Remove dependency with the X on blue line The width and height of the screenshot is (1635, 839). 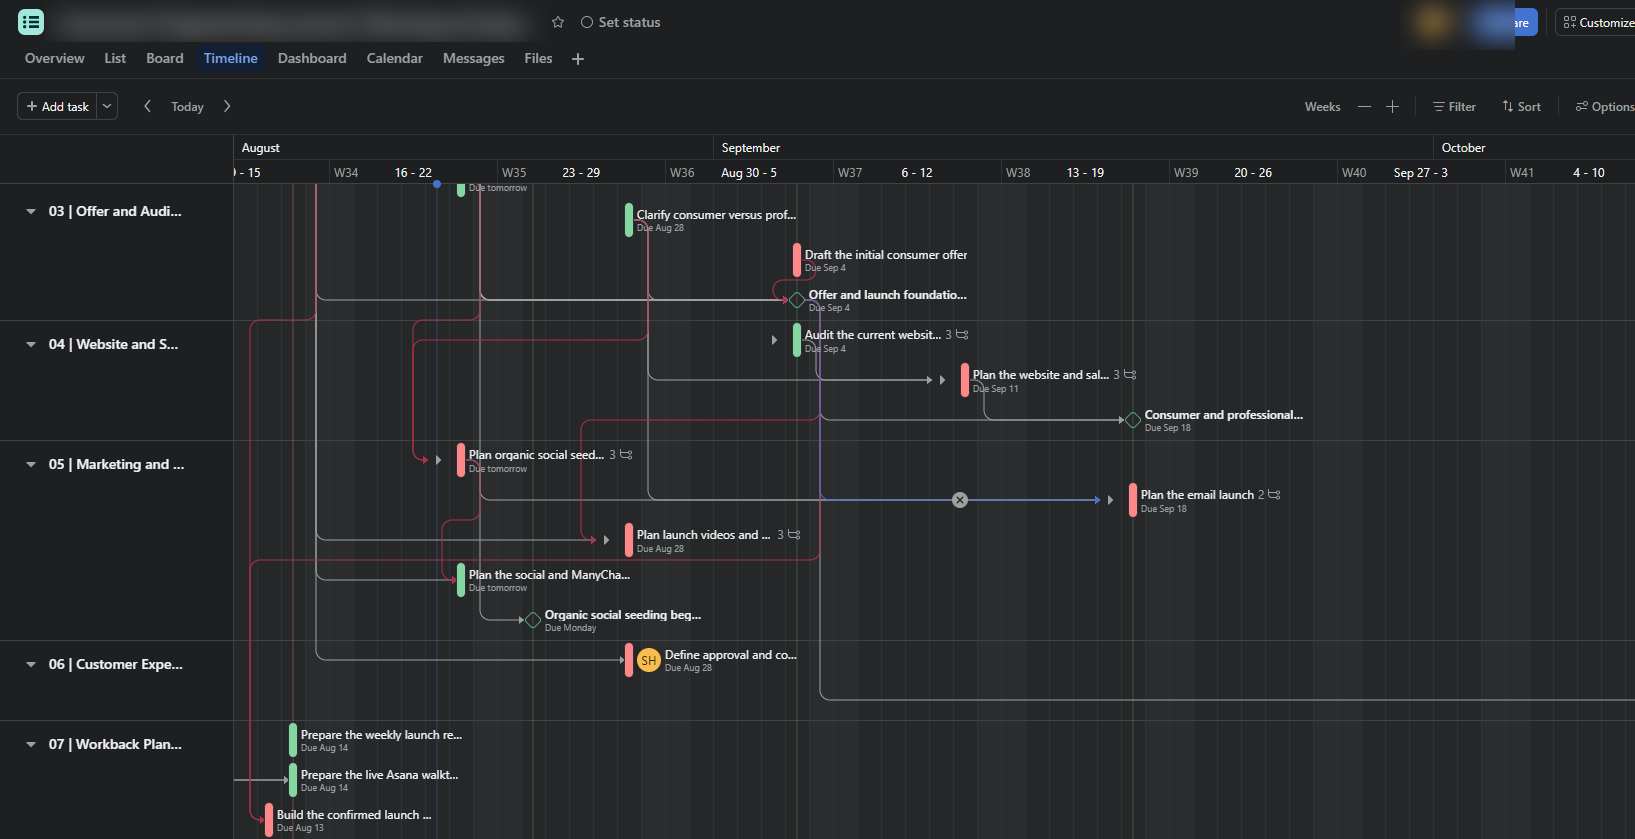[960, 500]
